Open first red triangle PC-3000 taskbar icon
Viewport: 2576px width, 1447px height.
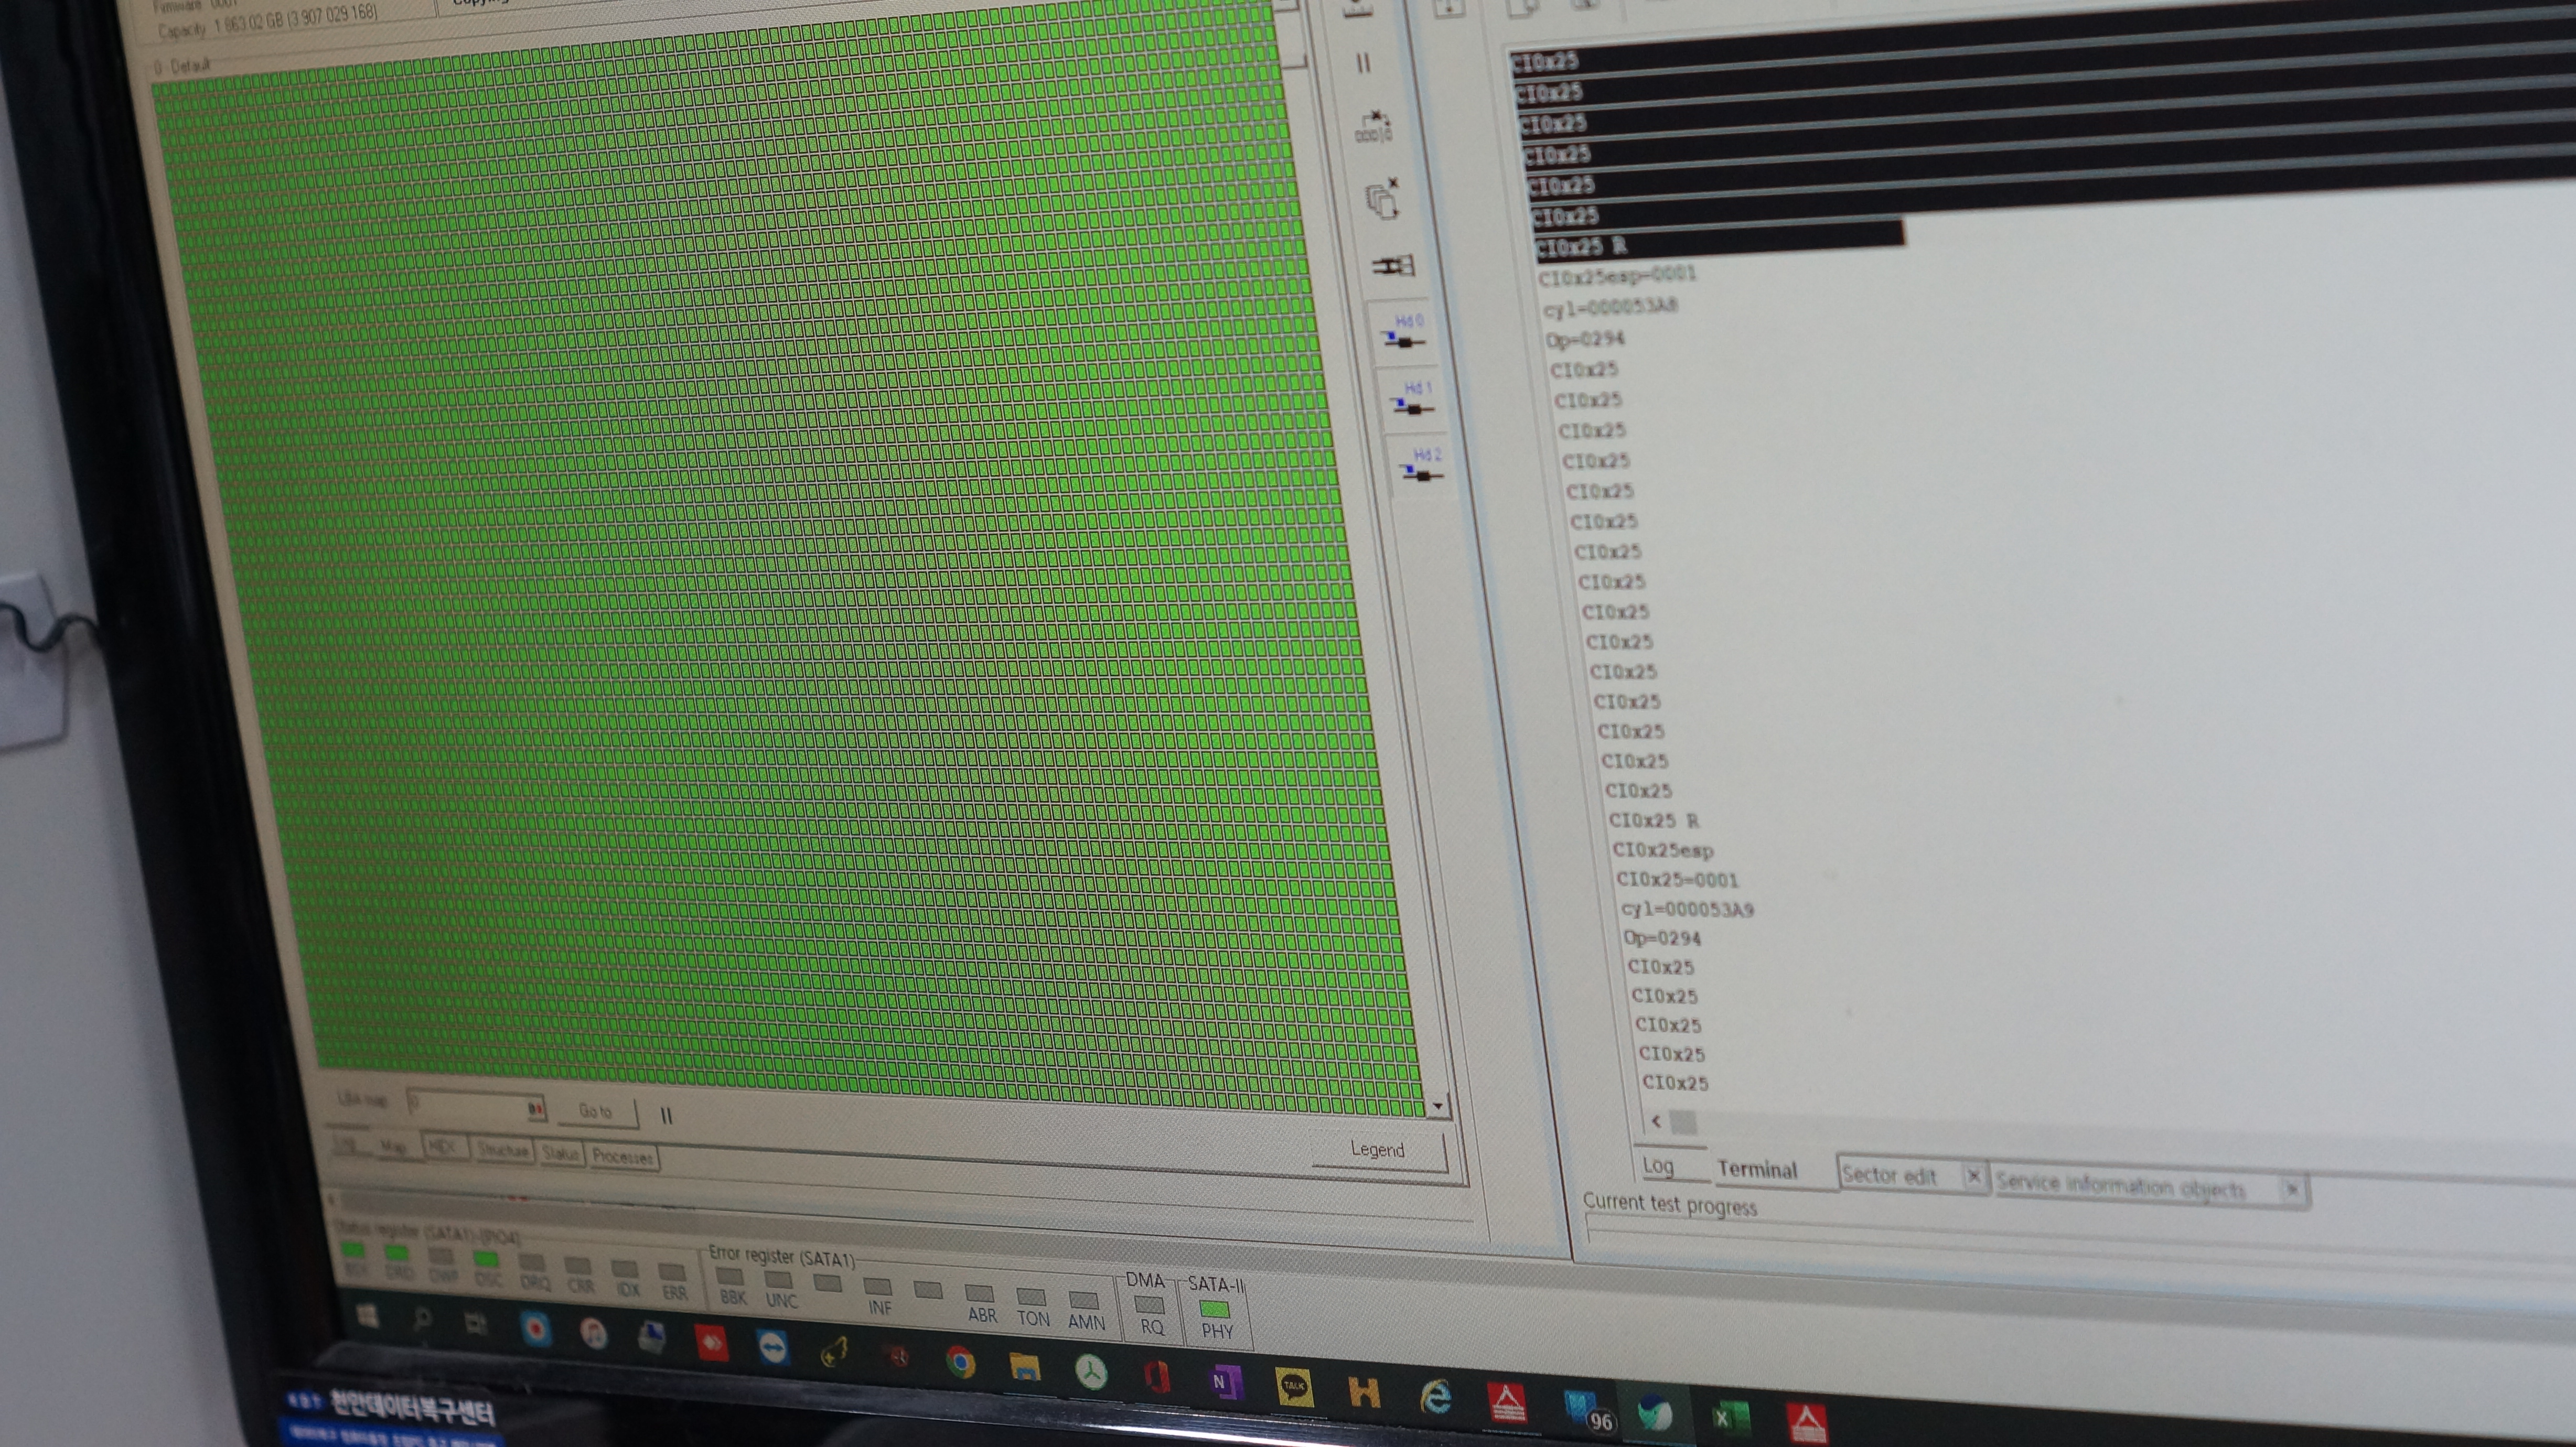point(1508,1402)
